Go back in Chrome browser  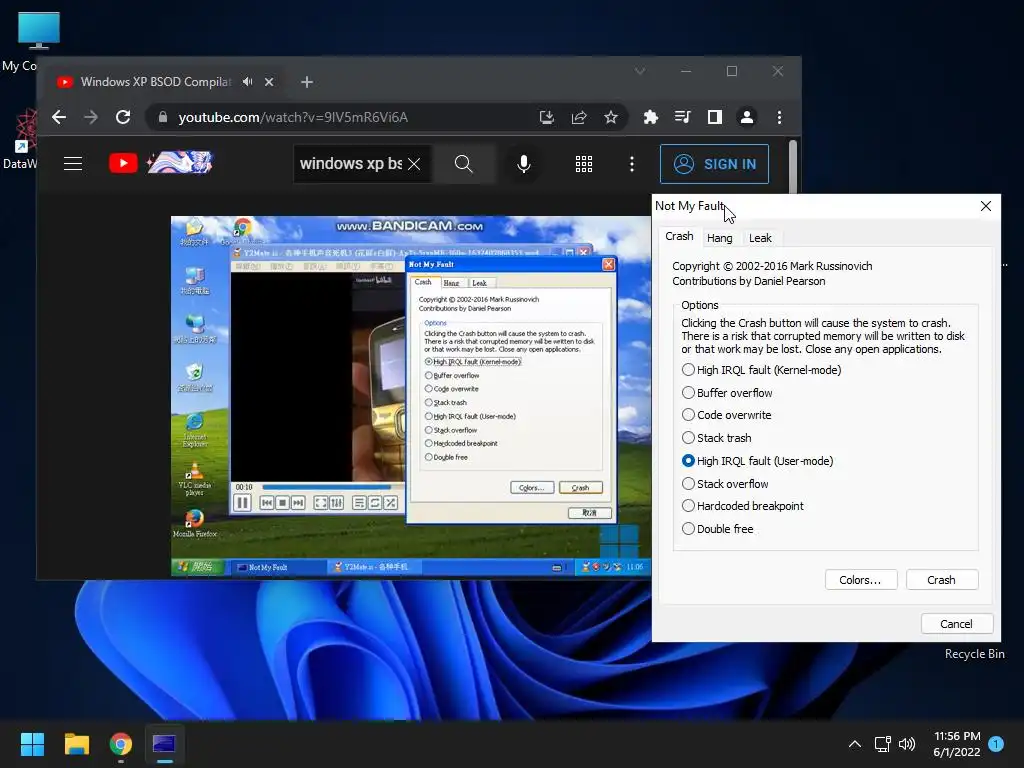tap(59, 117)
